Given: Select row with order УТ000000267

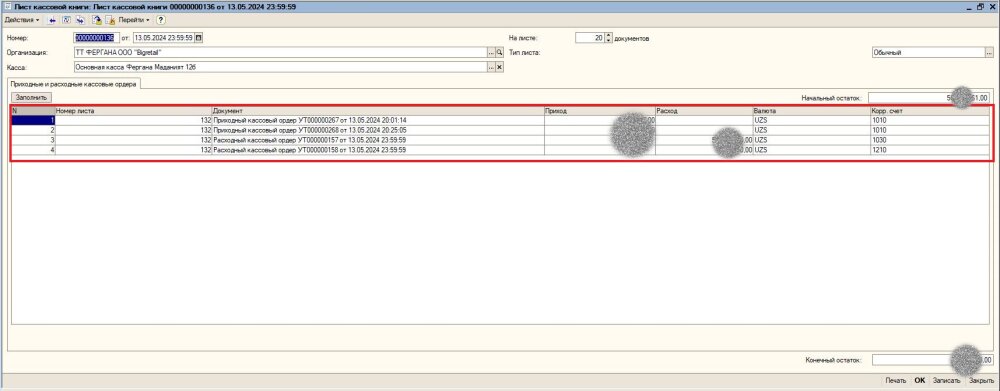Looking at the screenshot, I should point(501,120).
